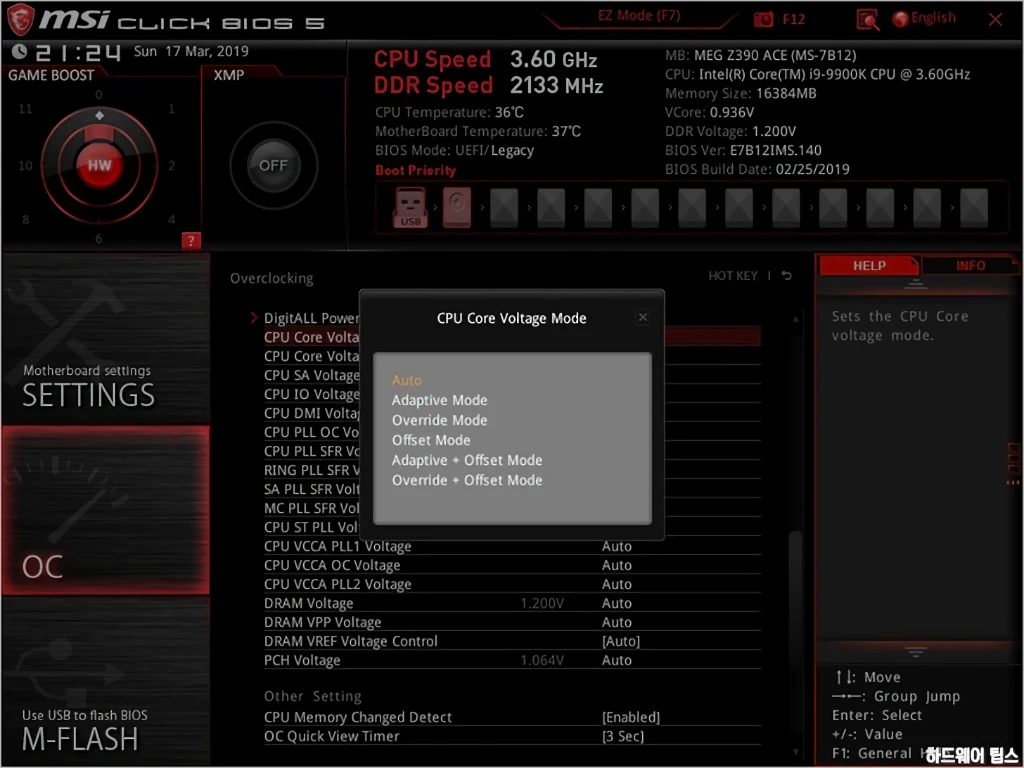Close the CPU Core Voltage Mode dialog
The image size is (1024, 768).
click(643, 317)
